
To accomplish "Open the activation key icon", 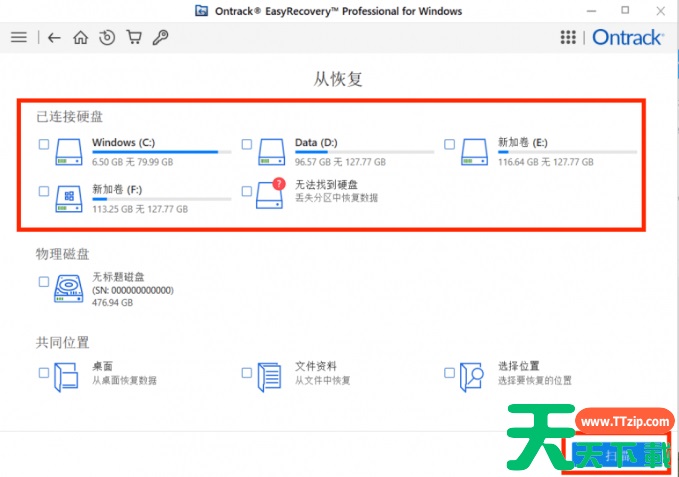I will [160, 38].
